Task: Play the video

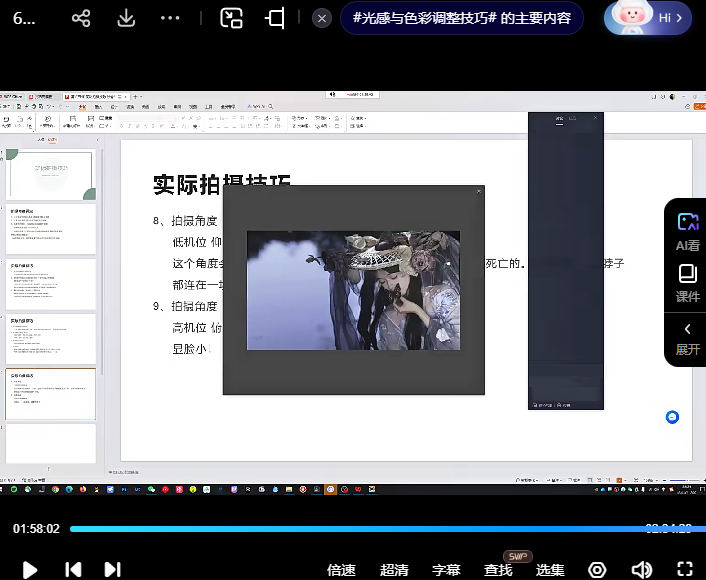Action: coord(30,569)
